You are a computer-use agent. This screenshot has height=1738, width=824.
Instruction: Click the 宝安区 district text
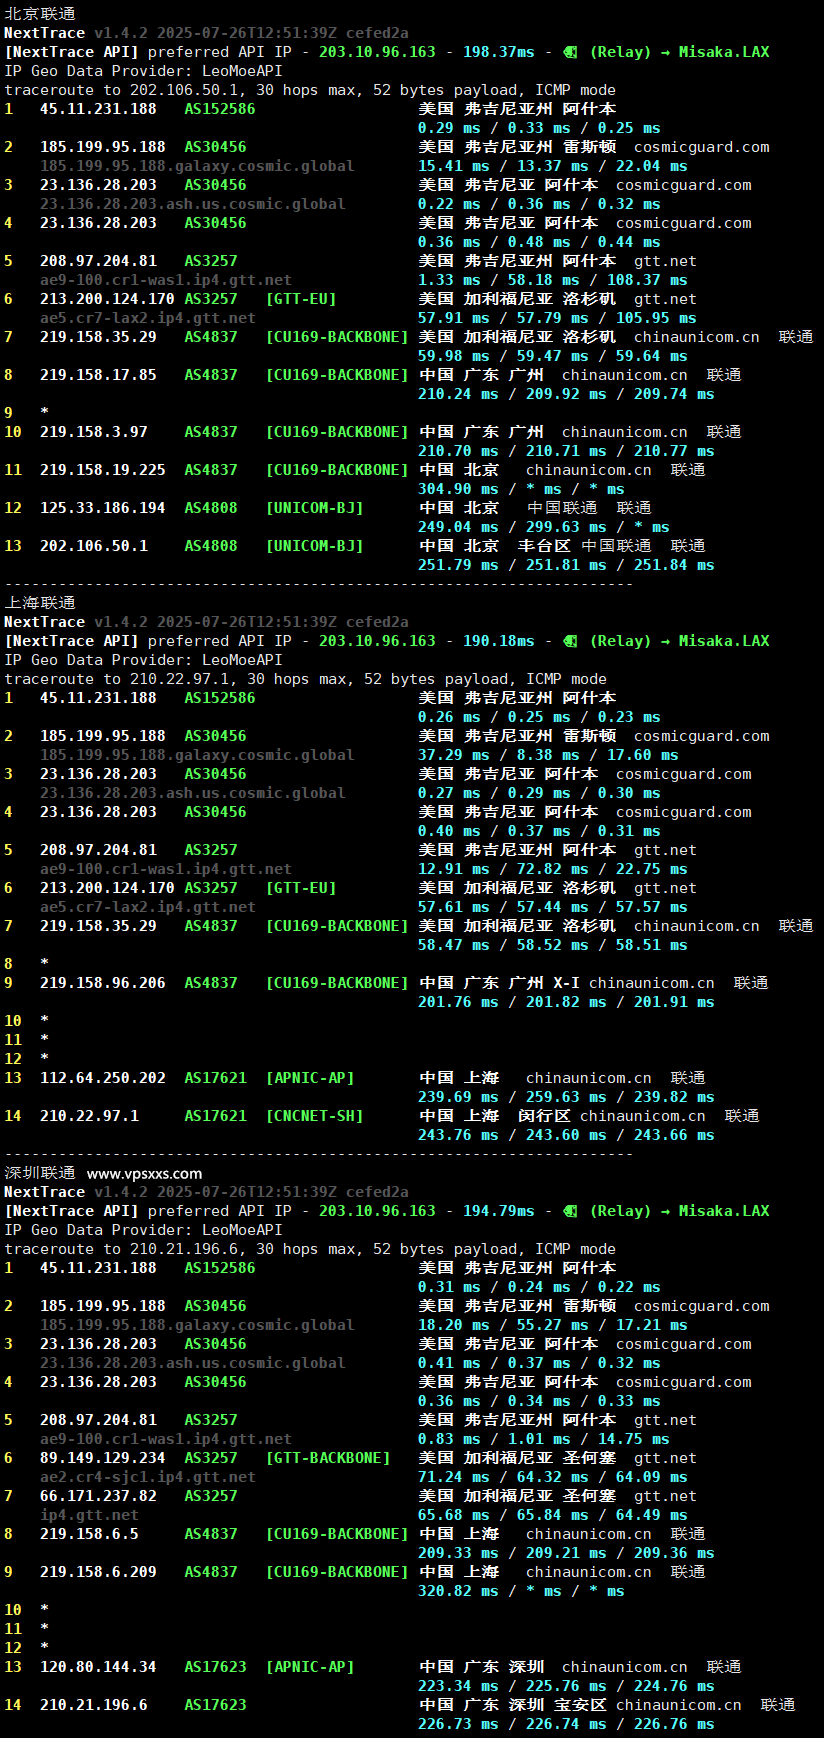[580, 1705]
